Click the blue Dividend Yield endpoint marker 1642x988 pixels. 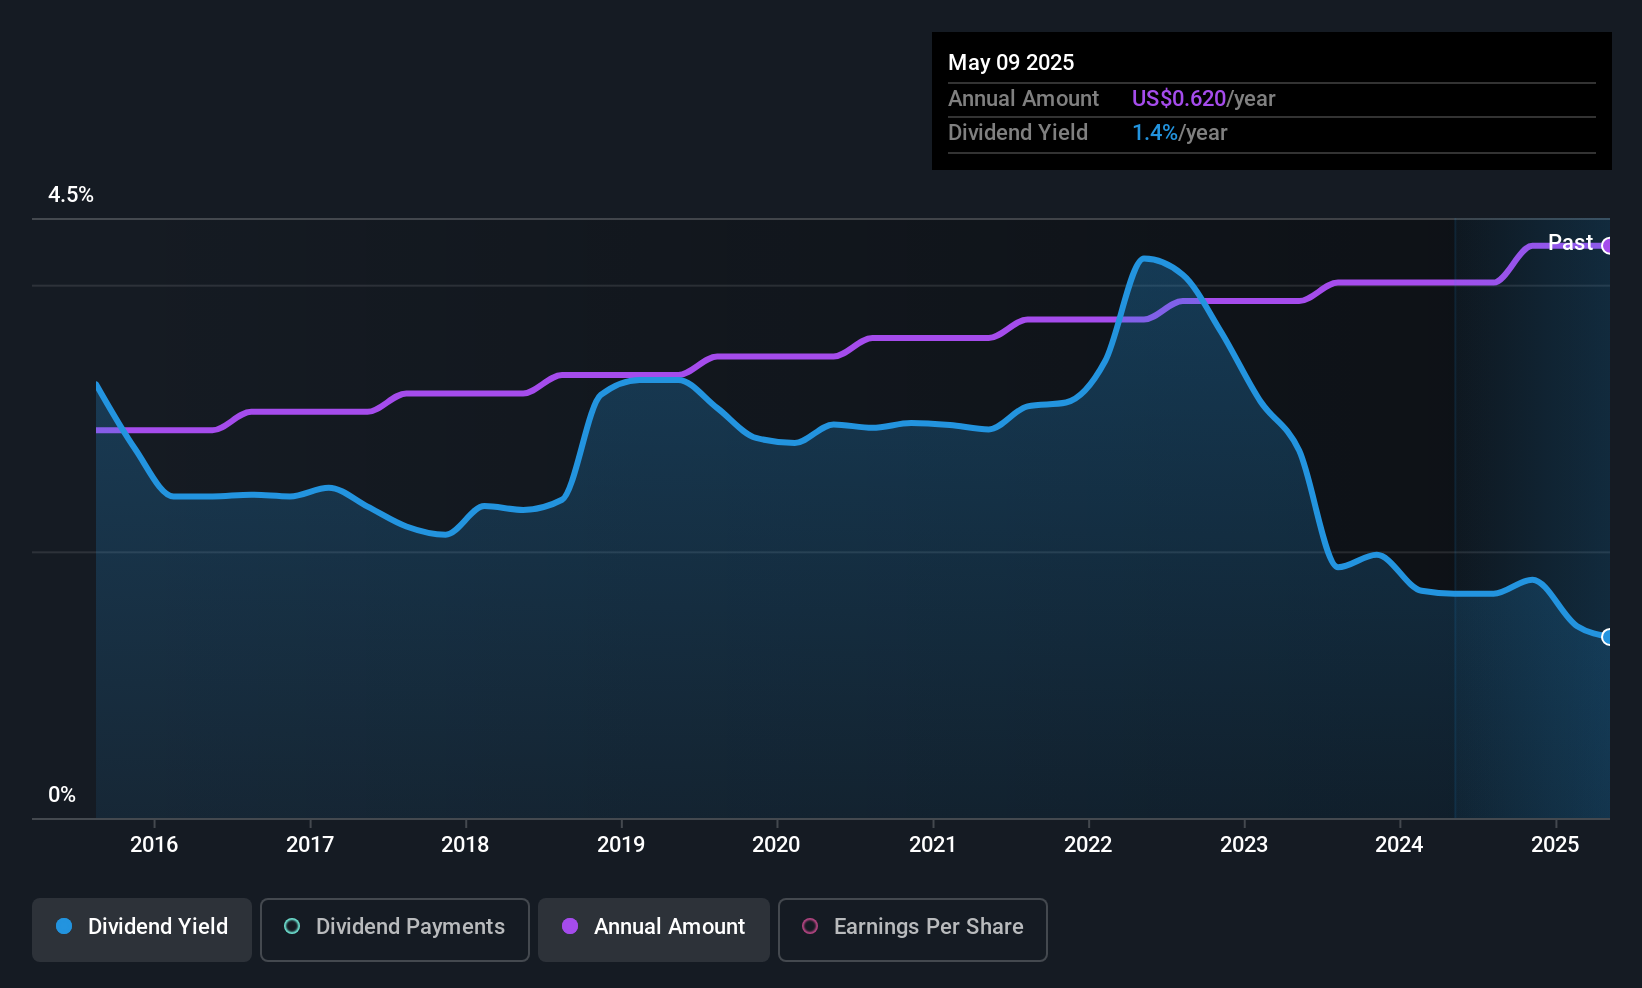click(1608, 637)
